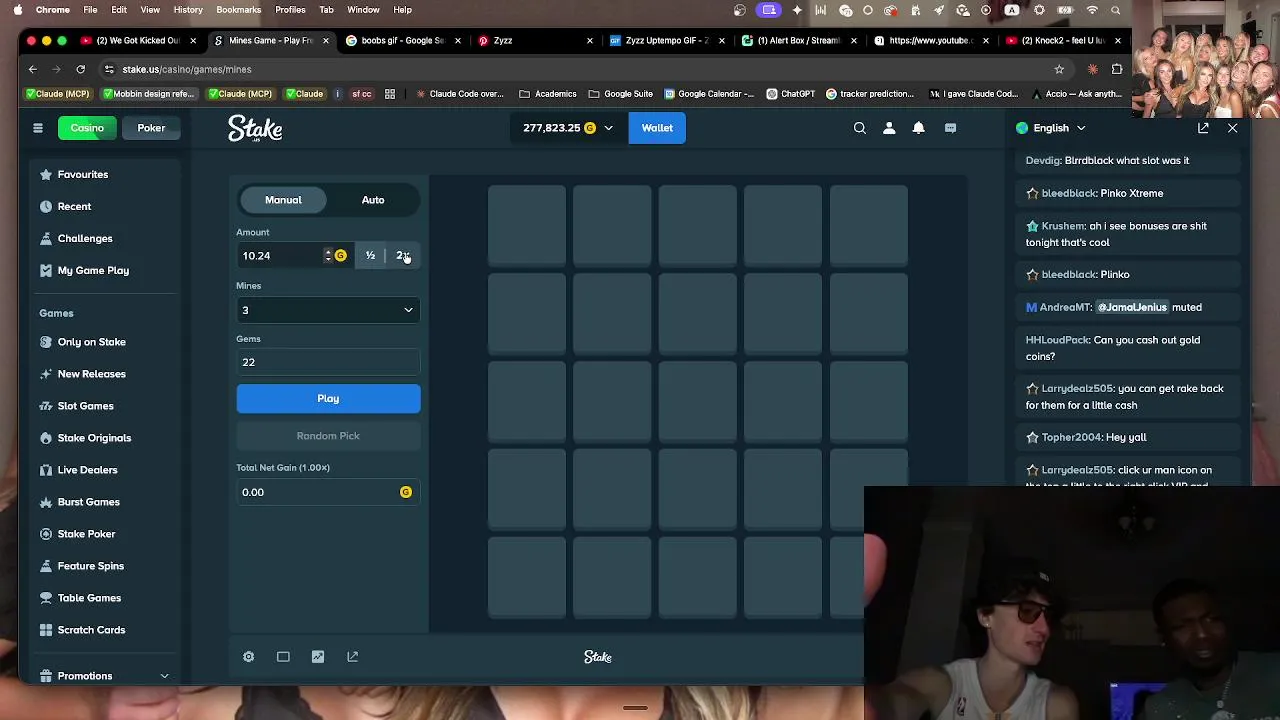This screenshot has width=1280, height=720.
Task: Open Table Games category
Action: (89, 598)
